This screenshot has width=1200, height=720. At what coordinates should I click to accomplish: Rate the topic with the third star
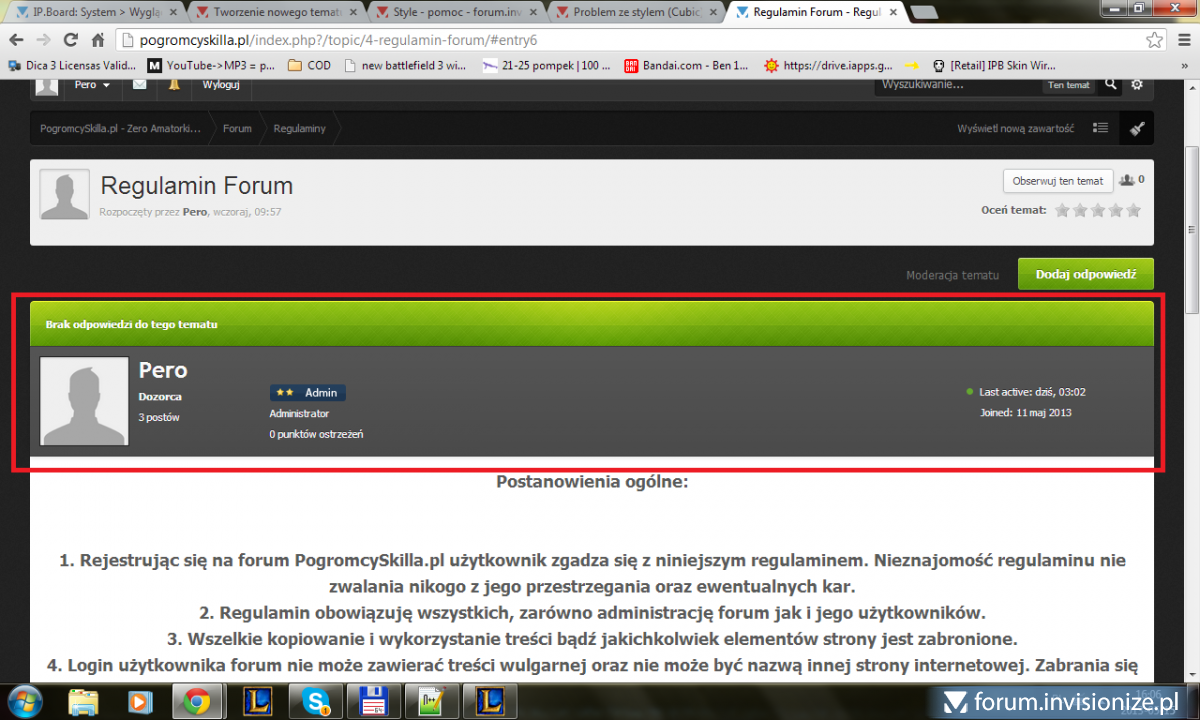click(x=1098, y=210)
